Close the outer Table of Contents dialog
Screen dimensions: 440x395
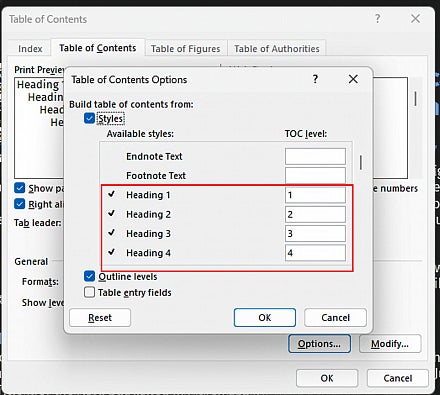[x=415, y=19]
